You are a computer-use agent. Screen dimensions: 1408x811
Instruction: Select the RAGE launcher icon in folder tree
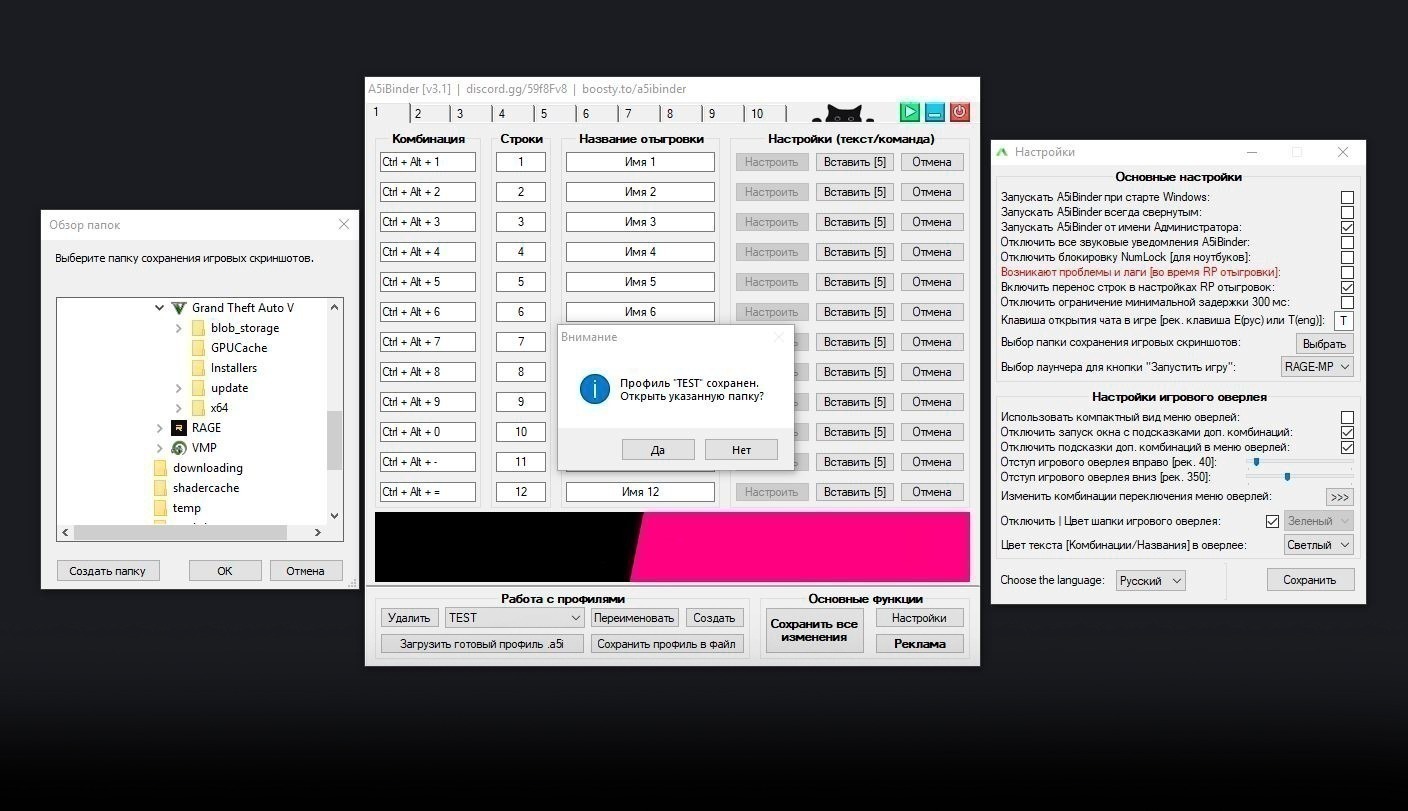point(179,428)
